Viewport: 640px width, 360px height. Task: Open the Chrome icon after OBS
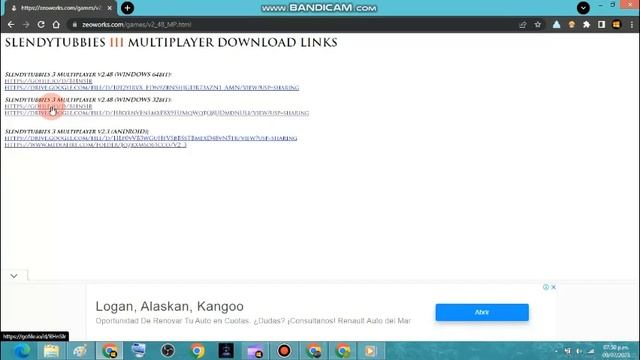click(x=197, y=351)
